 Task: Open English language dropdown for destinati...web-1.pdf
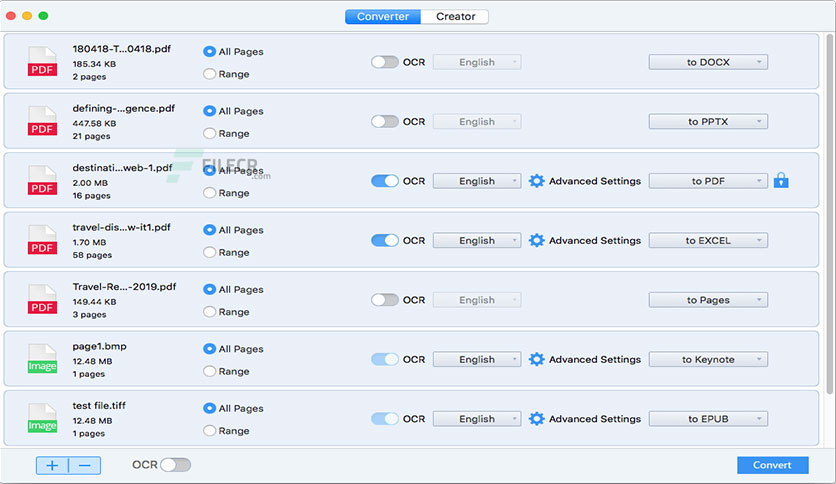click(x=477, y=181)
